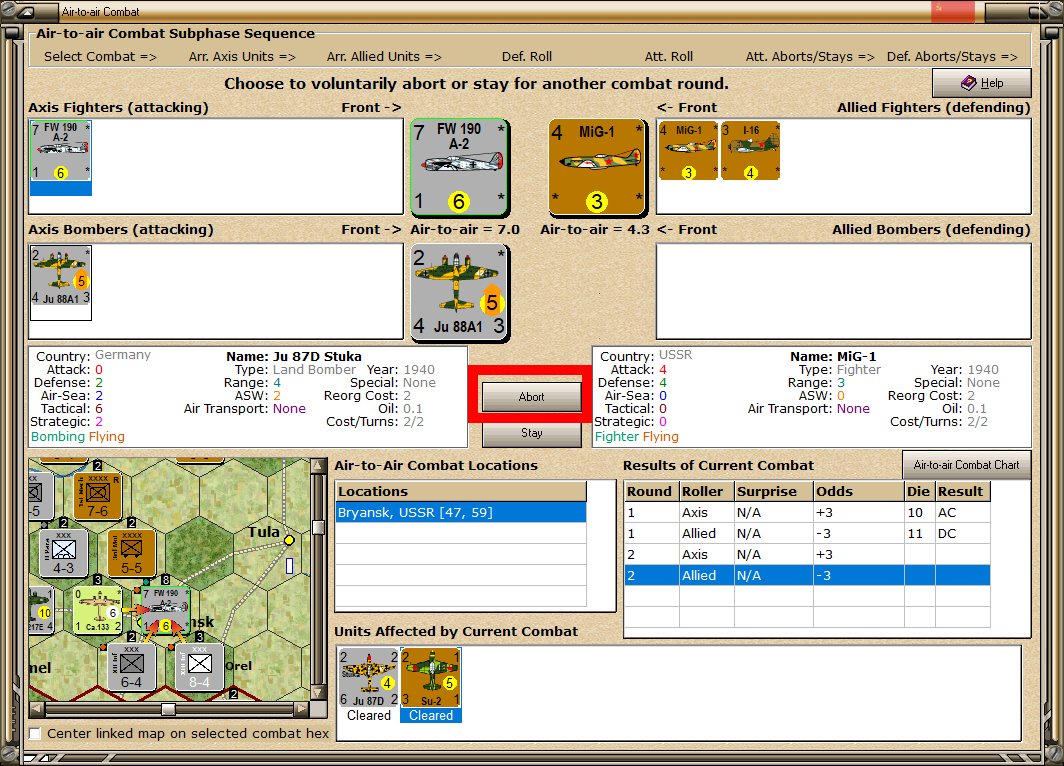The height and width of the screenshot is (766, 1064).
Task: Open the Air-to-air Combat Chart
Action: tap(966, 465)
